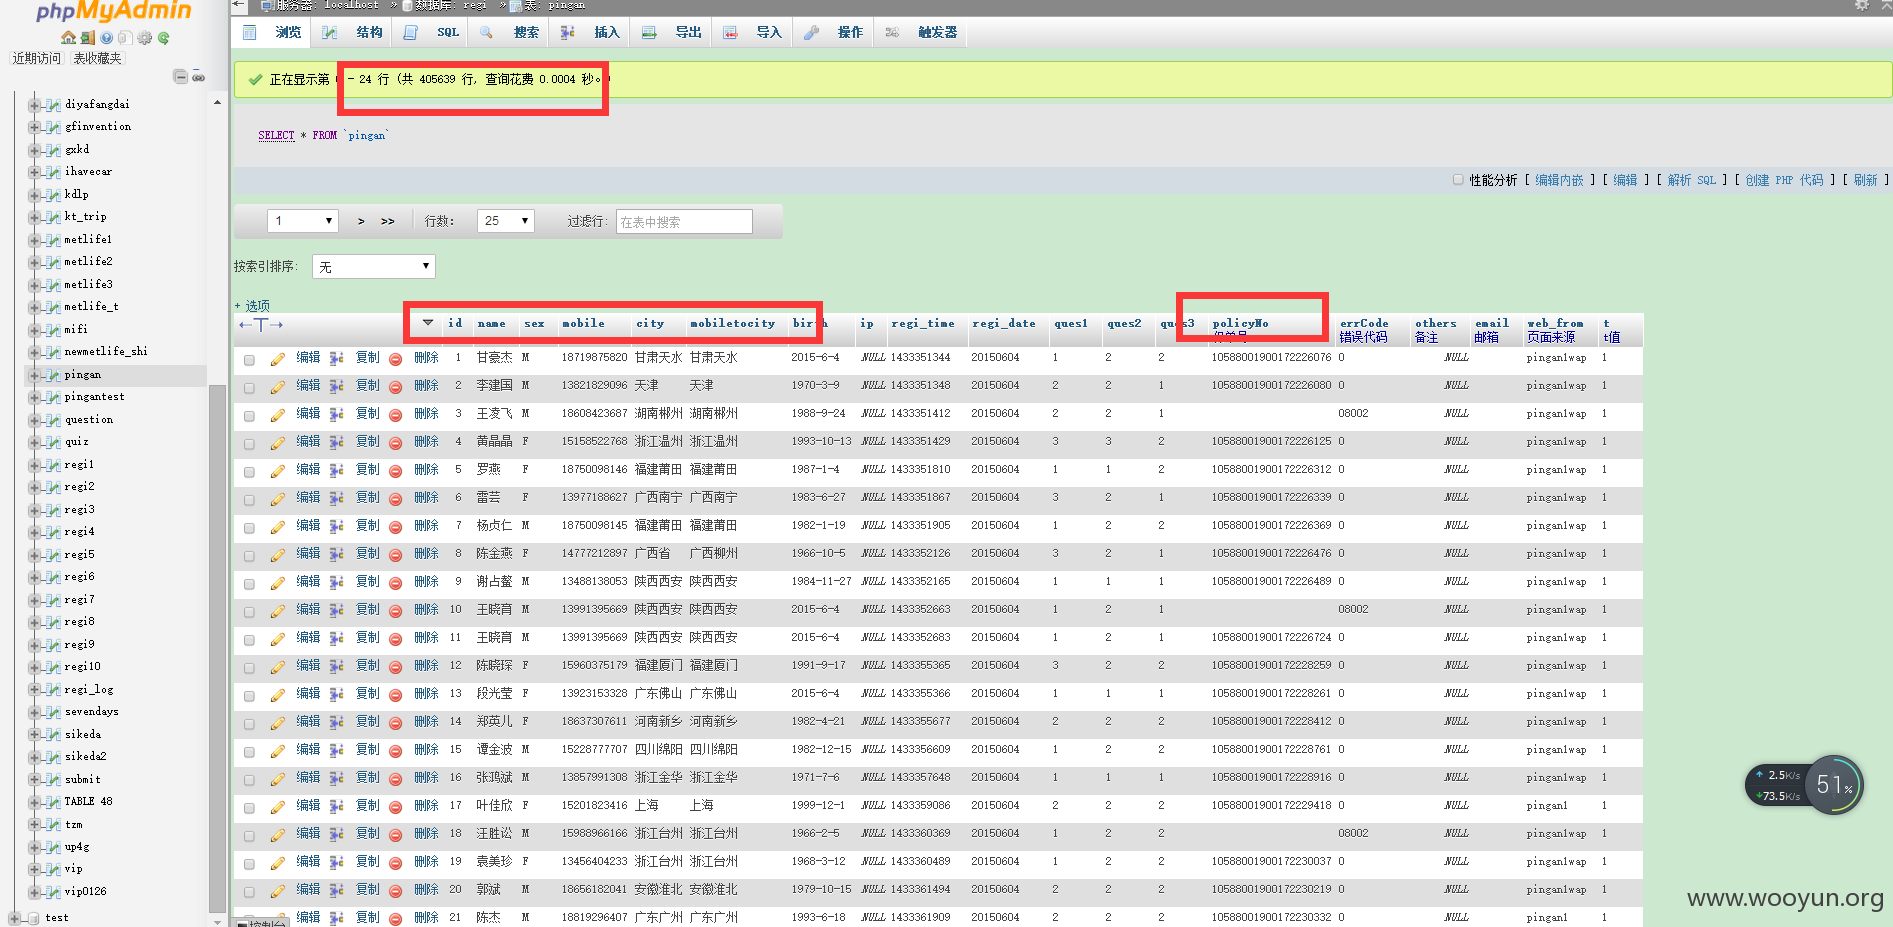Open the sikeda table in tree
This screenshot has width=1893, height=927.
coord(83,735)
